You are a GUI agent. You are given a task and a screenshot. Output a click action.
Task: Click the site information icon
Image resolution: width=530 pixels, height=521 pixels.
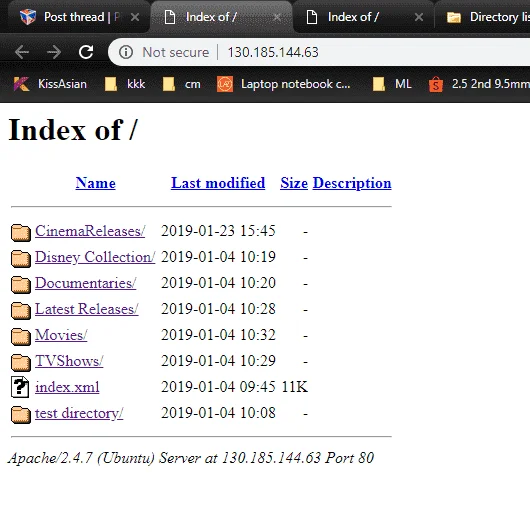126,52
